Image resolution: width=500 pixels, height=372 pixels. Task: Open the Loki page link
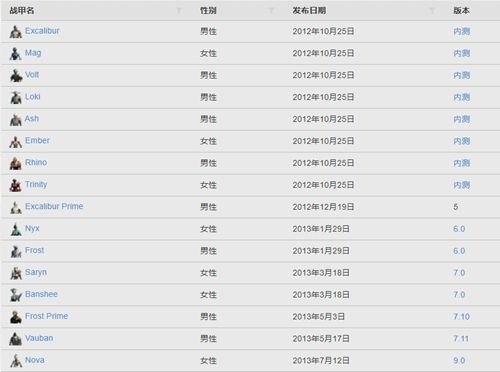pyautogui.click(x=33, y=97)
